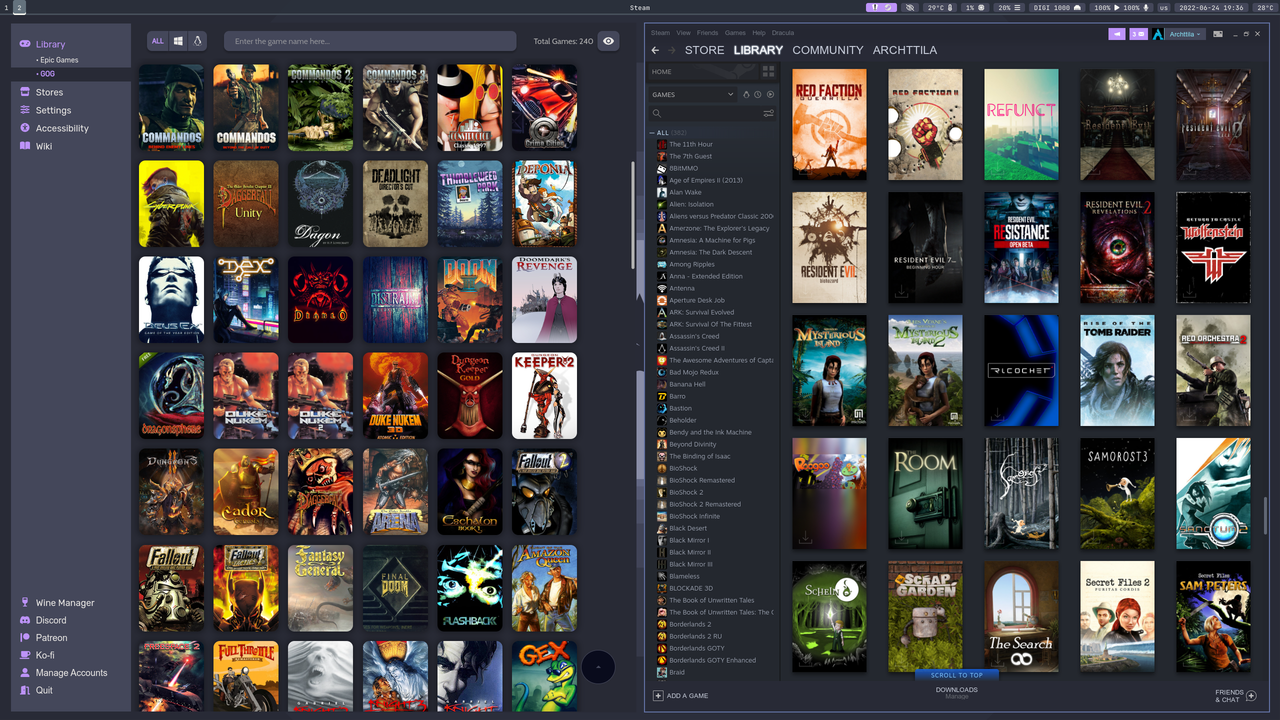The height and width of the screenshot is (720, 1280).
Task: Open the Games menu in Steam
Action: [x=735, y=33]
